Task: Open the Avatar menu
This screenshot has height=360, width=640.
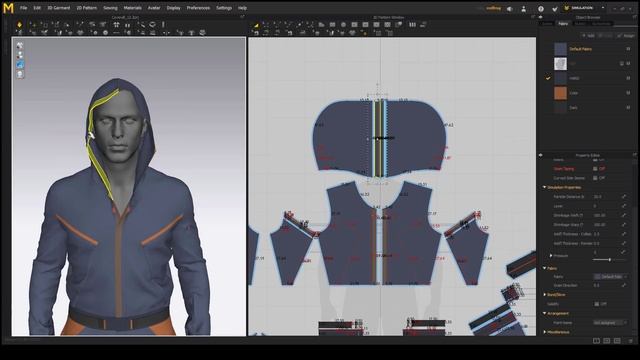Action: point(154,8)
